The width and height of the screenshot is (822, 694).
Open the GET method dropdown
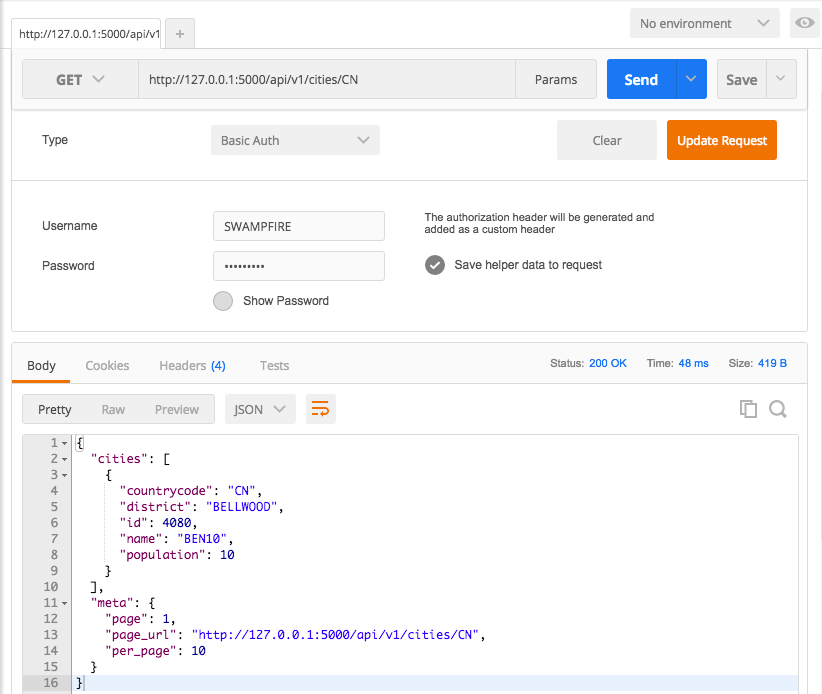point(80,79)
